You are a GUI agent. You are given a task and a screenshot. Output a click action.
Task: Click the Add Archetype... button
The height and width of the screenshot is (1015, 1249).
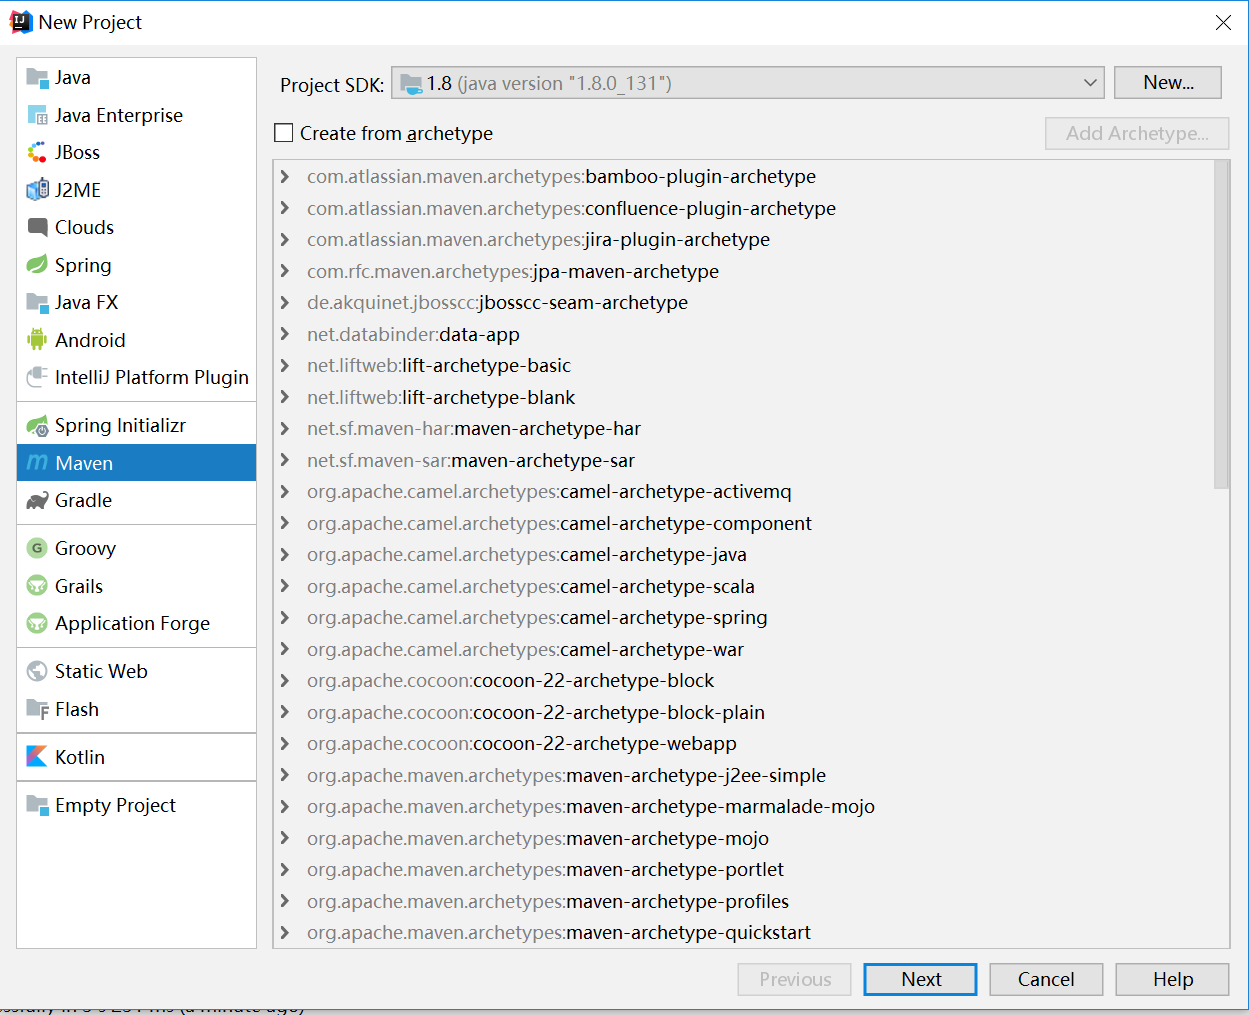1137,133
